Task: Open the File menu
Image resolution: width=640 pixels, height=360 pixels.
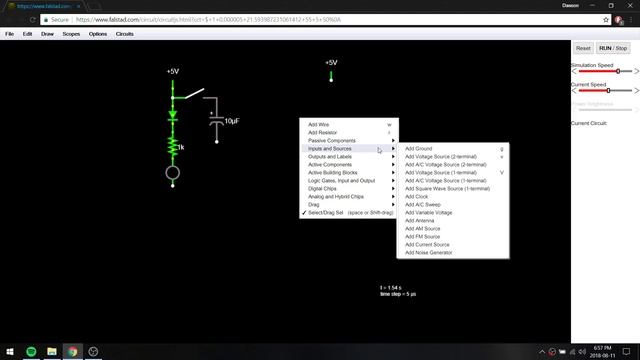Action: pyautogui.click(x=9, y=34)
